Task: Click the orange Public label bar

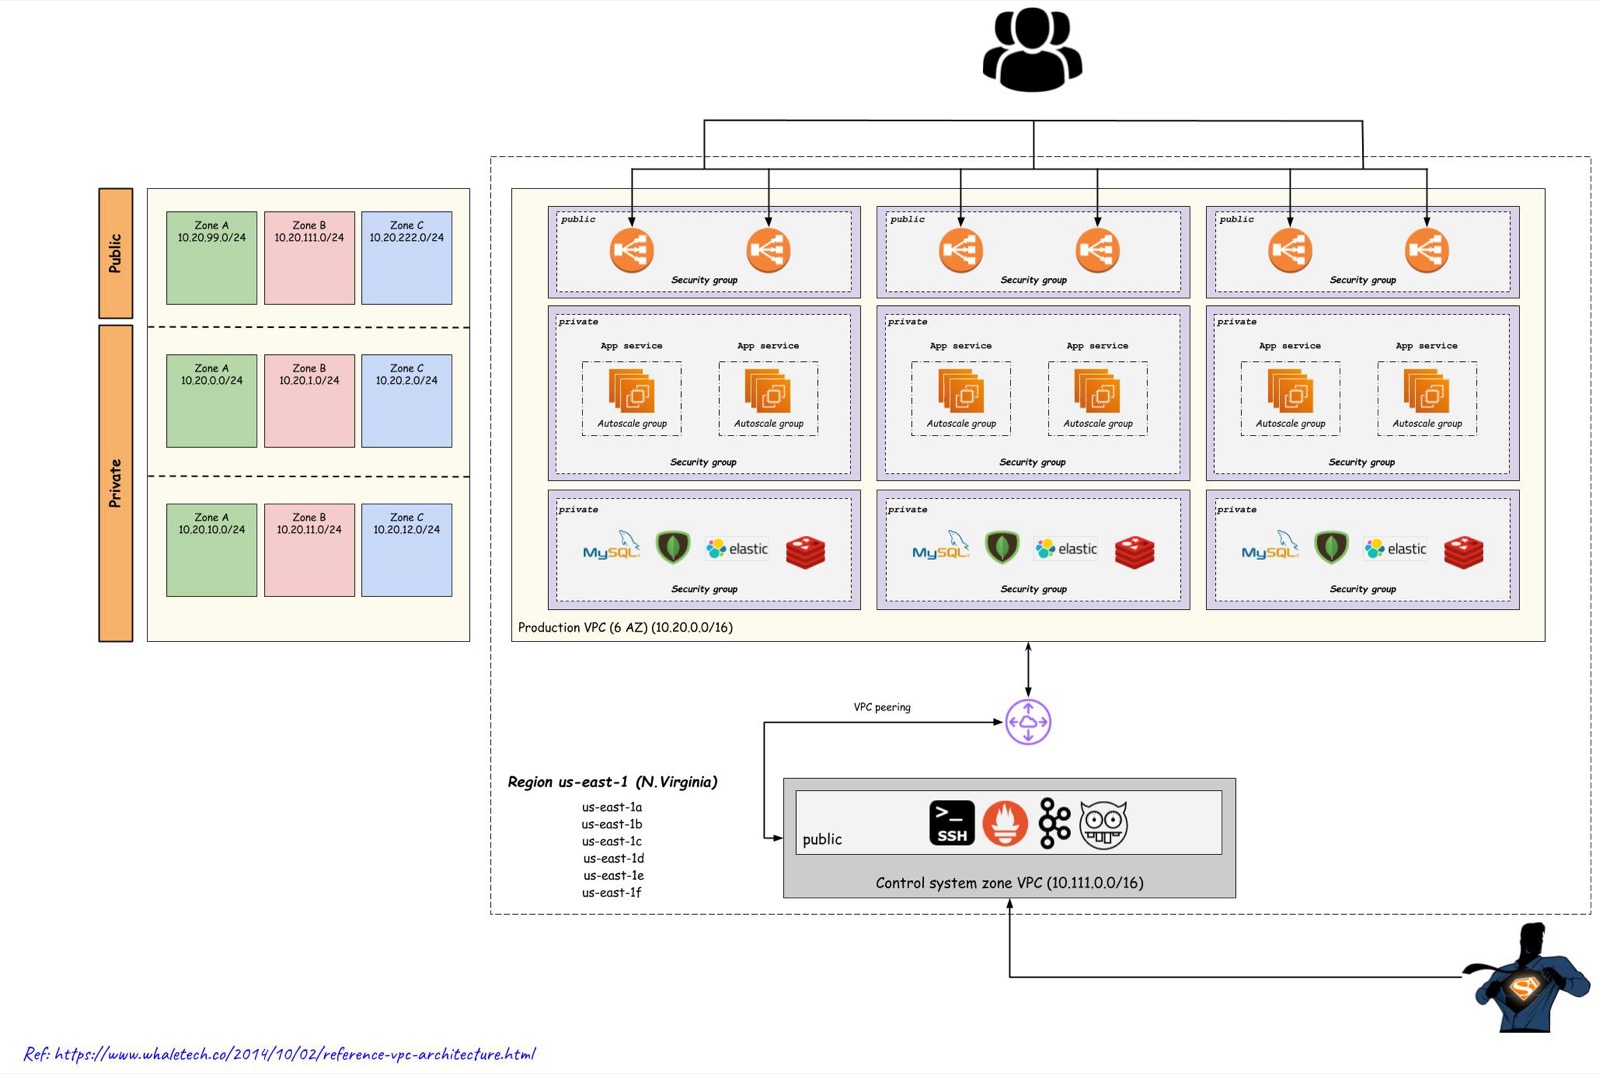Action: (116, 253)
